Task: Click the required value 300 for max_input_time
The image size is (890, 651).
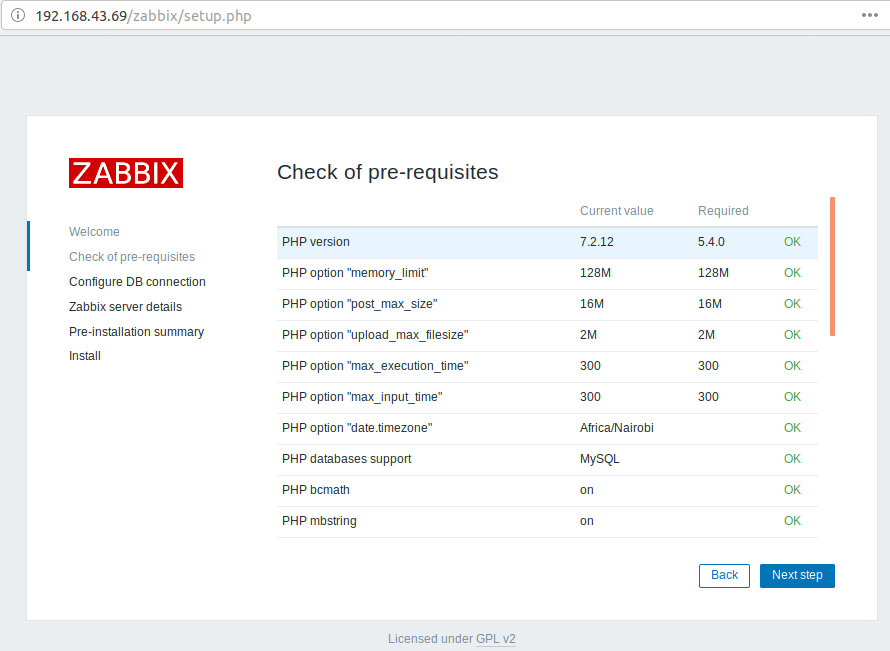Action: click(708, 397)
